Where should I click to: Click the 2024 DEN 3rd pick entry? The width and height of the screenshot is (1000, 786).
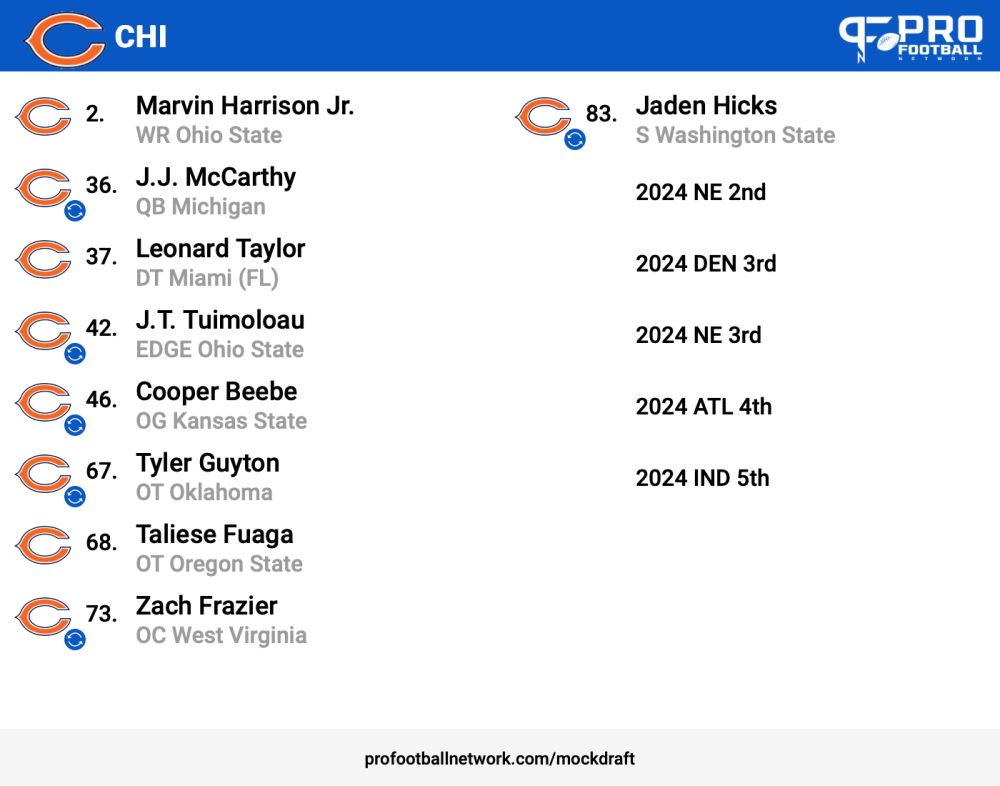tap(706, 263)
